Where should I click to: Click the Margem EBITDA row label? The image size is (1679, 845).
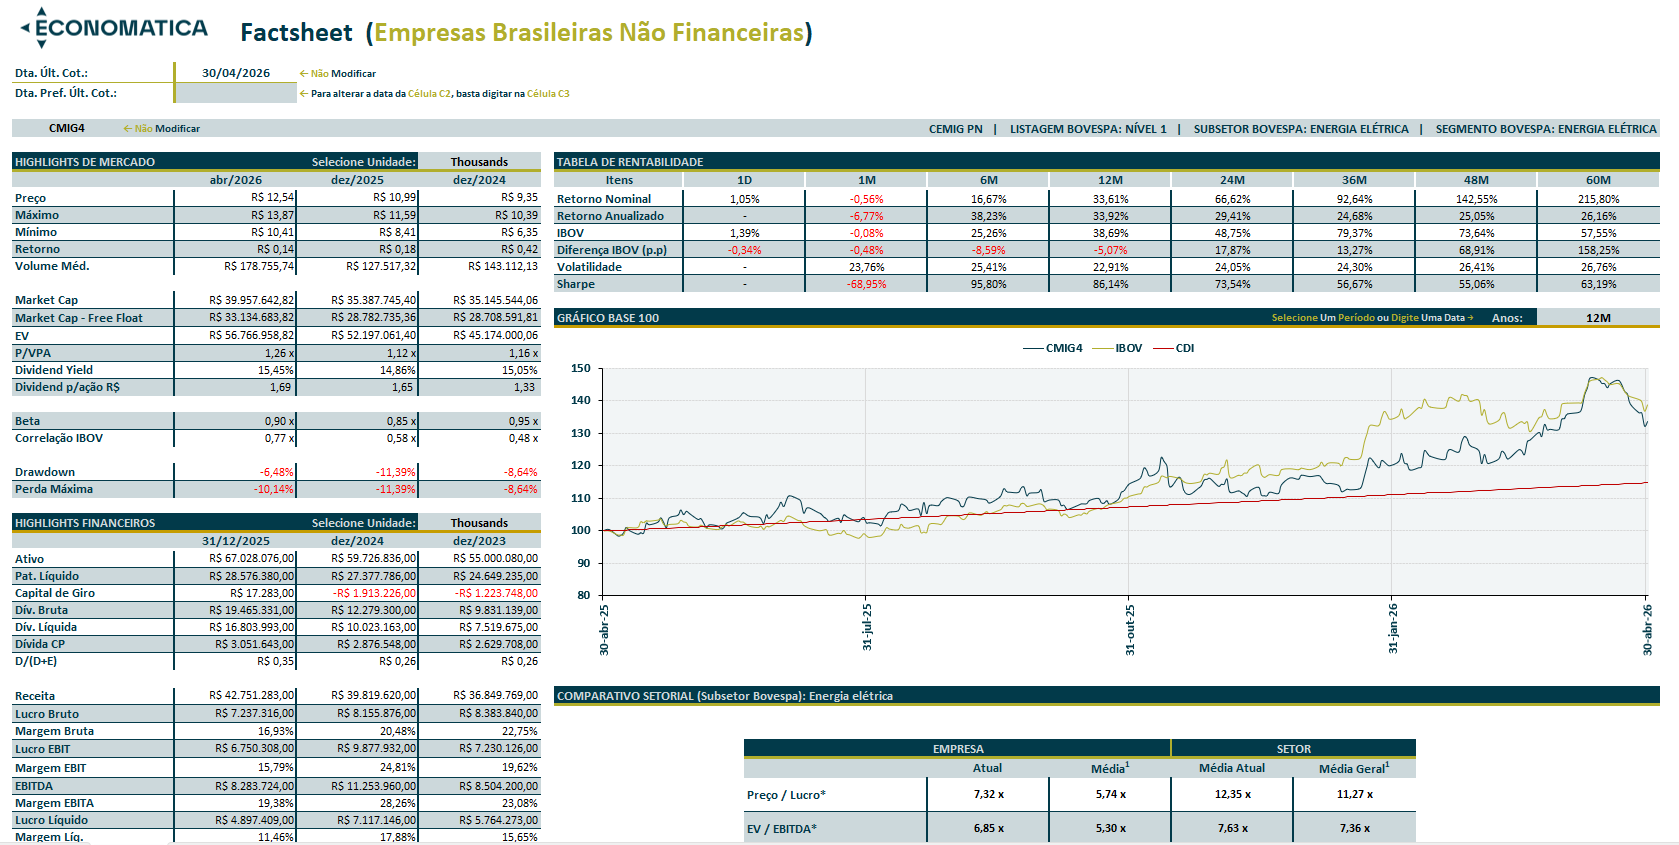pos(54,803)
